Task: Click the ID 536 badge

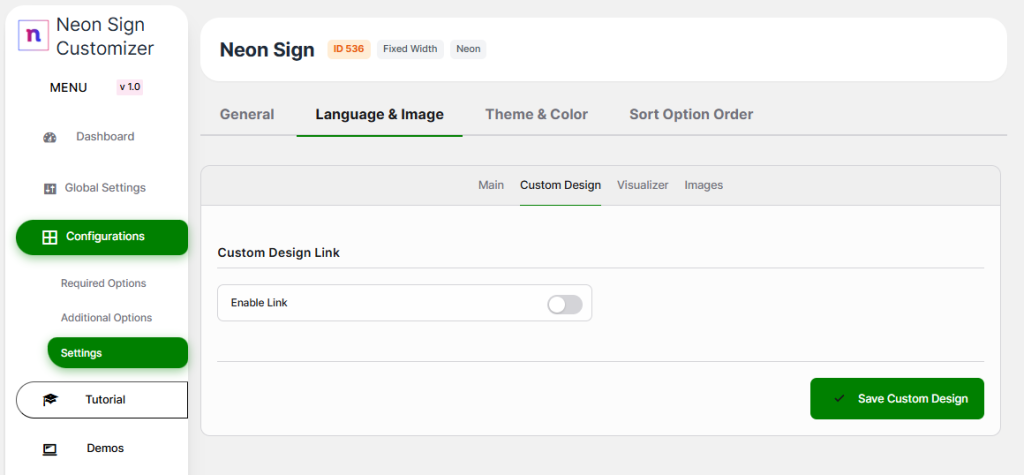Action: tap(349, 49)
